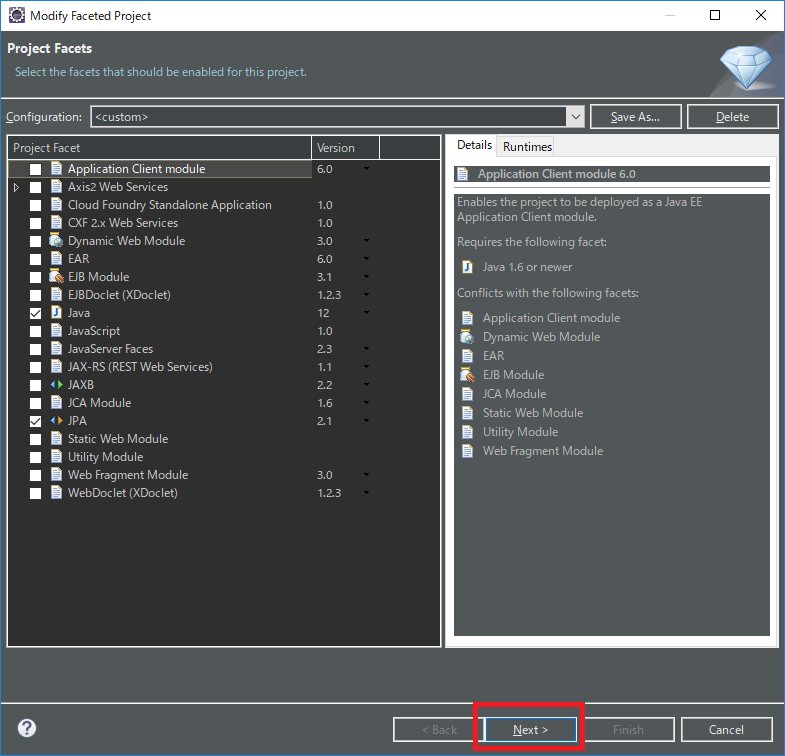Click the Static Web Module facet icon
This screenshot has width=785, height=756.
click(x=57, y=439)
